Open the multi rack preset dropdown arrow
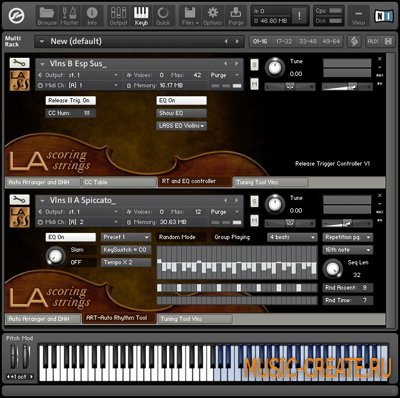 pos(42,42)
